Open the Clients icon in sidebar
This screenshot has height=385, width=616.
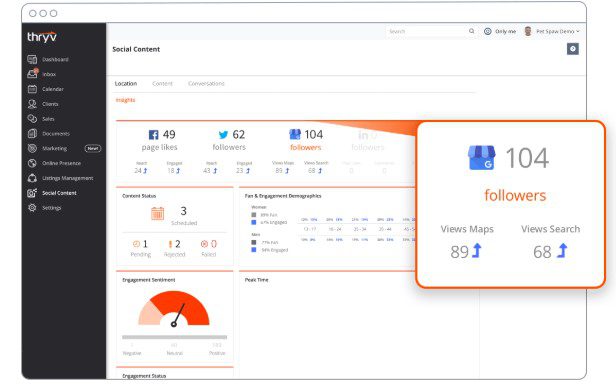tap(32, 104)
